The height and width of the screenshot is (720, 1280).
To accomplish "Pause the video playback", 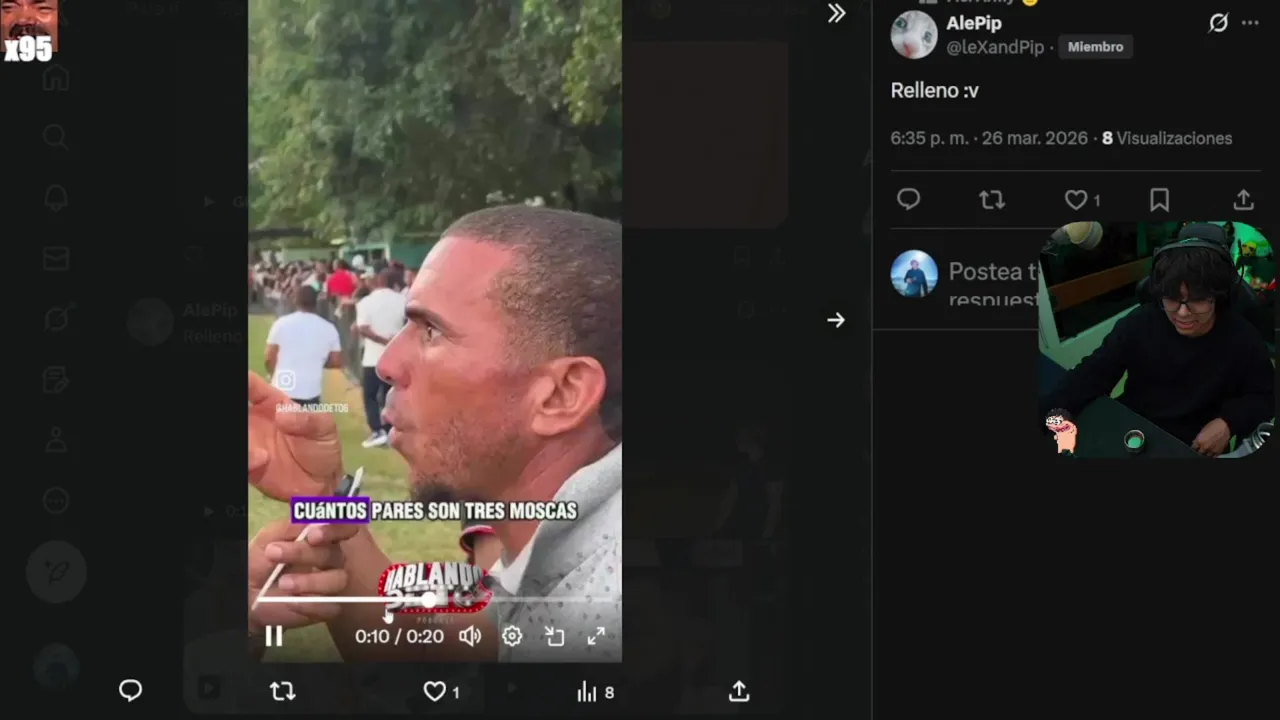I will (x=273, y=636).
